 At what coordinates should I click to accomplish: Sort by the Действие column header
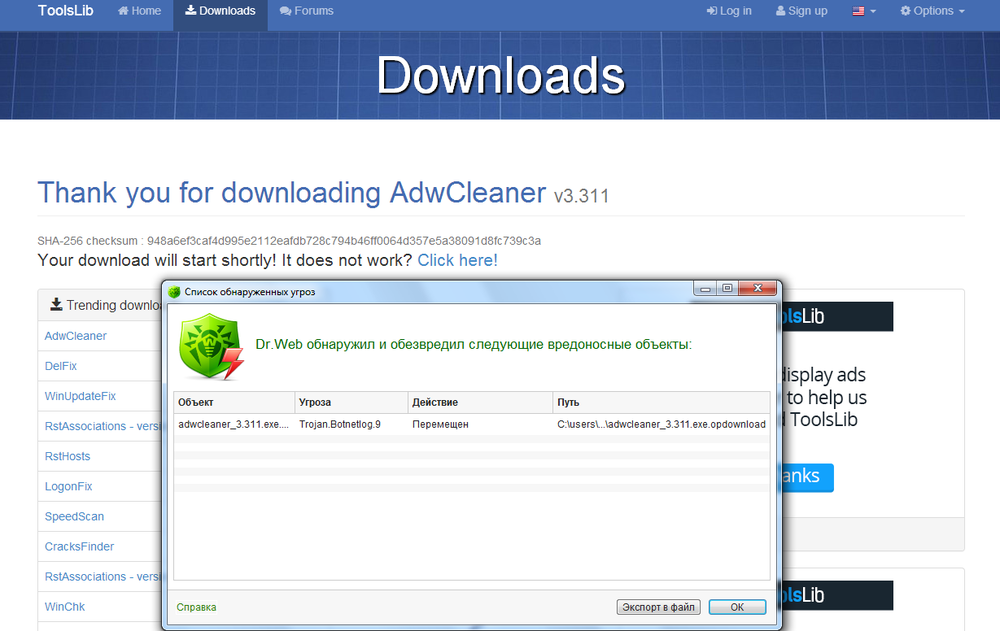coord(480,402)
